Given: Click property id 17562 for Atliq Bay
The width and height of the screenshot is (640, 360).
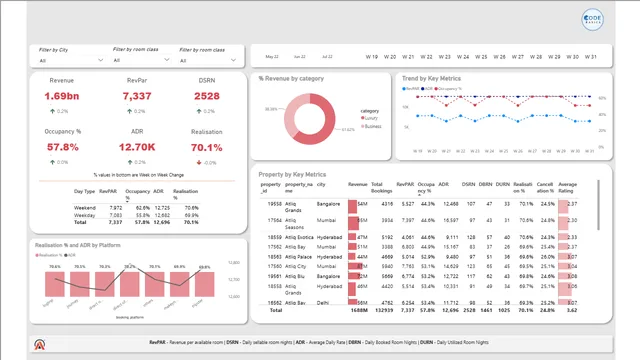Looking at the screenshot, I should pos(275,247).
